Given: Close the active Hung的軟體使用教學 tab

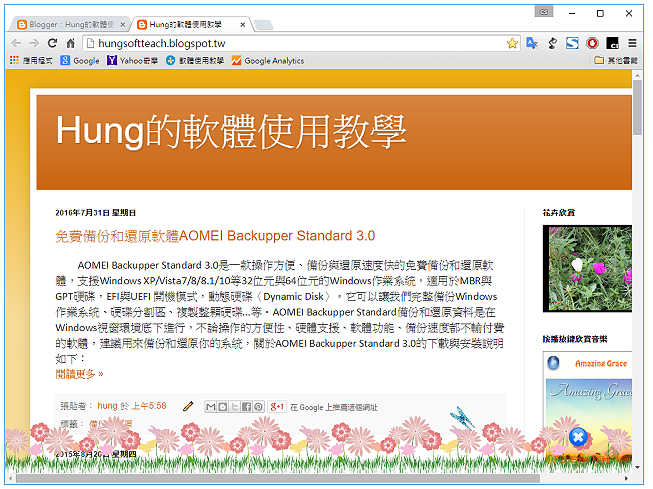Looking at the screenshot, I should (242, 25).
